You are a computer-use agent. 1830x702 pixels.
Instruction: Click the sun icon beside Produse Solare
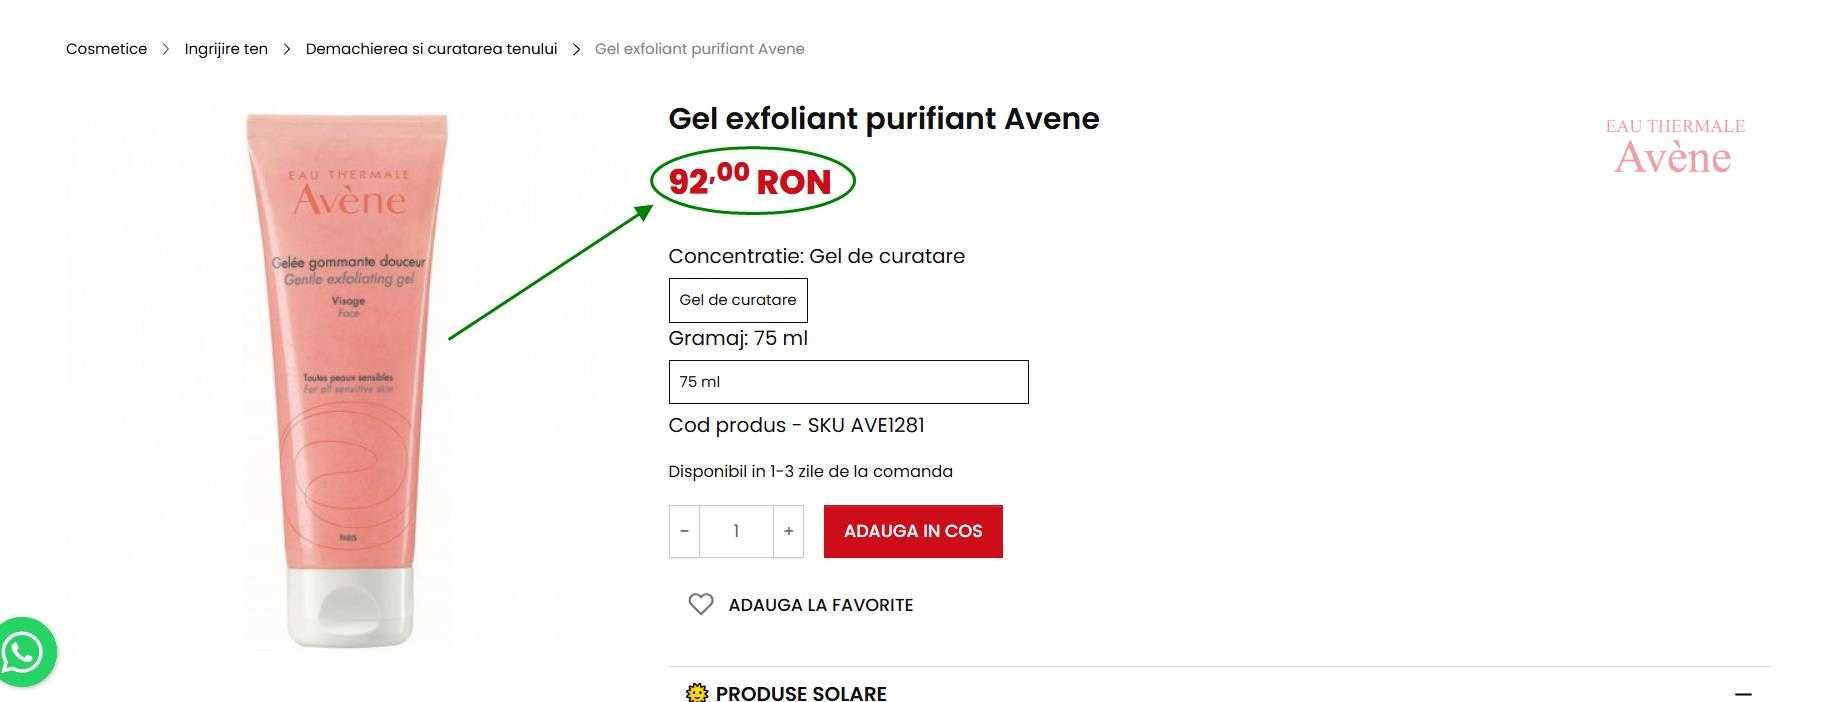[x=697, y=693]
